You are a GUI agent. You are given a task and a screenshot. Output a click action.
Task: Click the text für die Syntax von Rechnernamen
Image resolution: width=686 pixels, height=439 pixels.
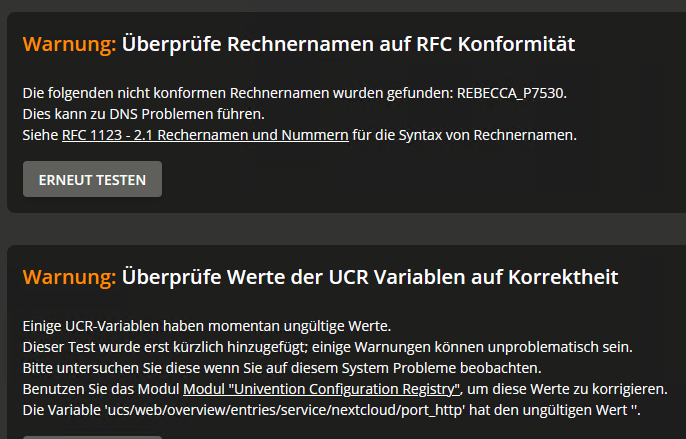tap(464, 135)
